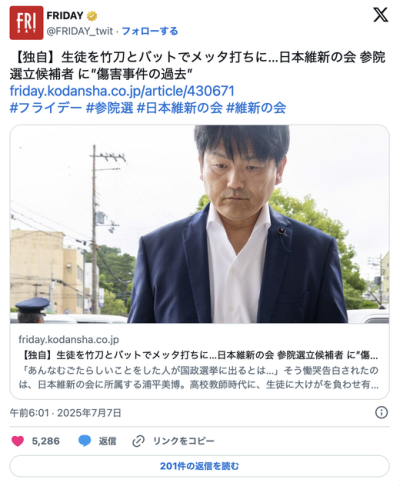Open the @FRIDAY_twit handle
Viewport: 400px width, 486px height.
[80, 31]
